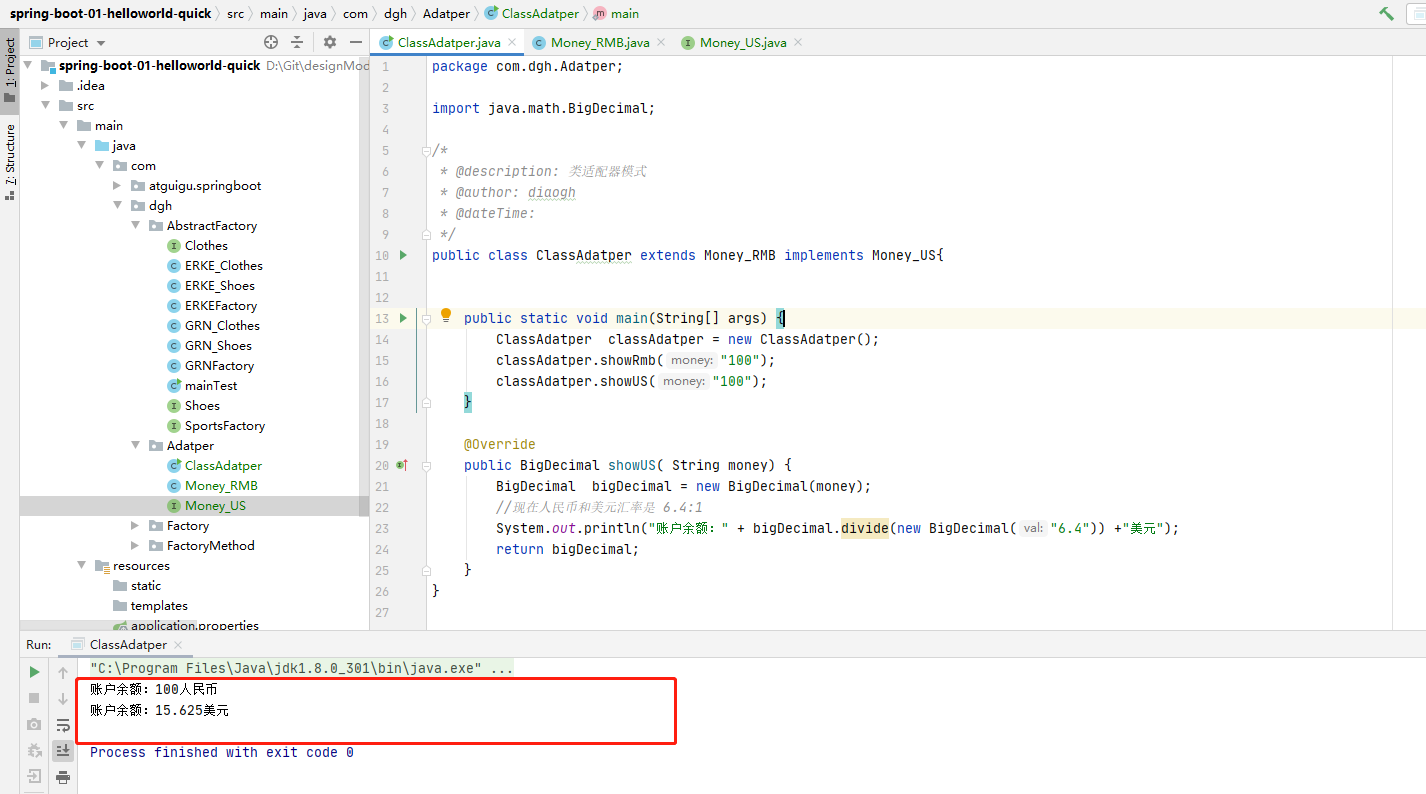
Task: Collapse the src folder arrow
Action: [45, 106]
